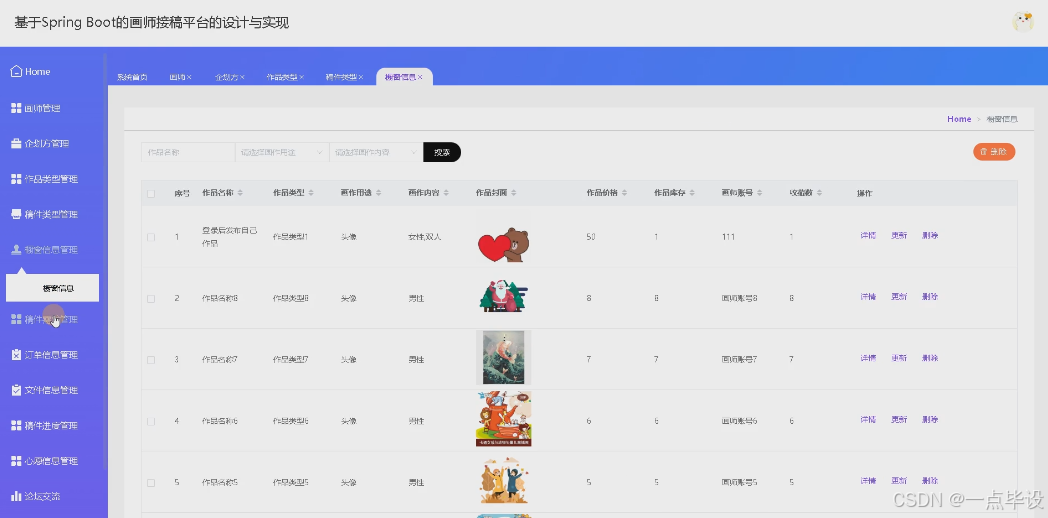Open 详情 for row 5 作品名称5
The image size is (1048, 518).
[868, 481]
